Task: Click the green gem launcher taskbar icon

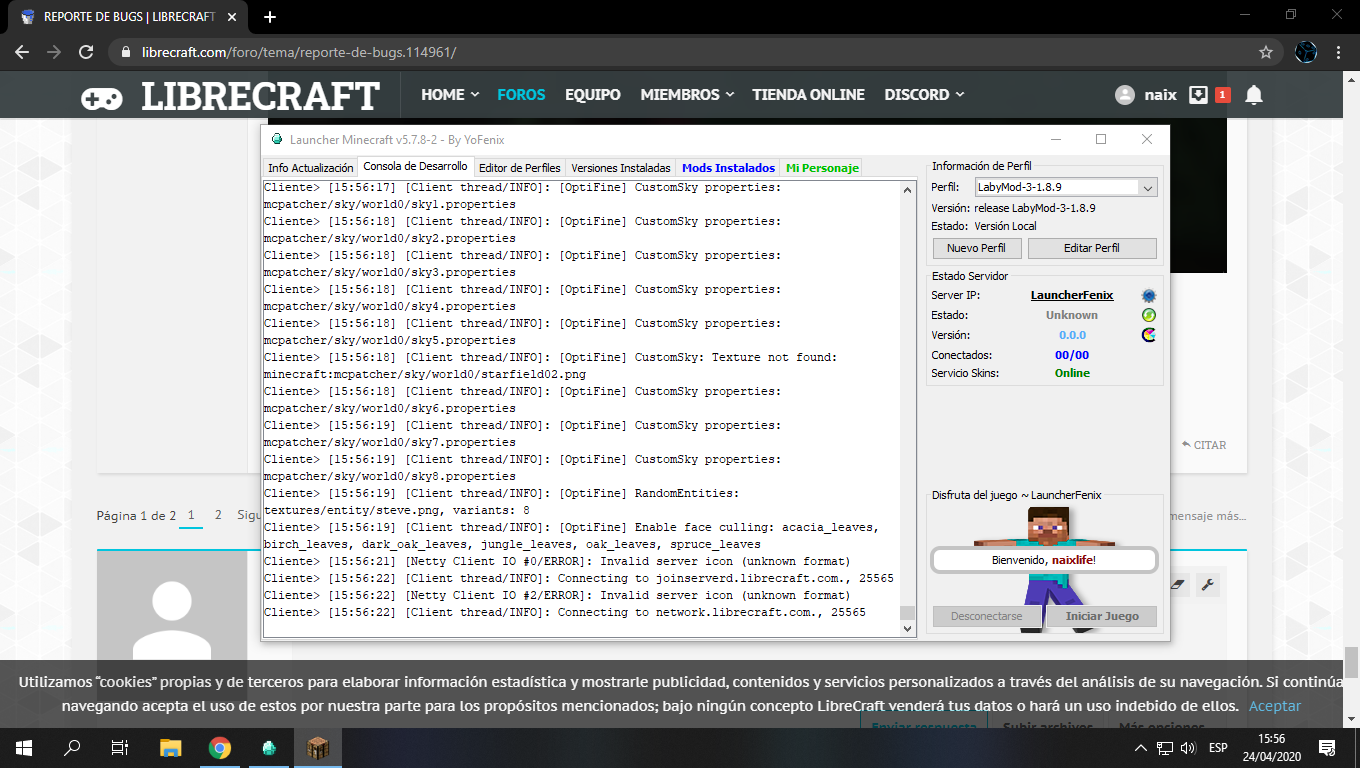Action: pos(269,747)
